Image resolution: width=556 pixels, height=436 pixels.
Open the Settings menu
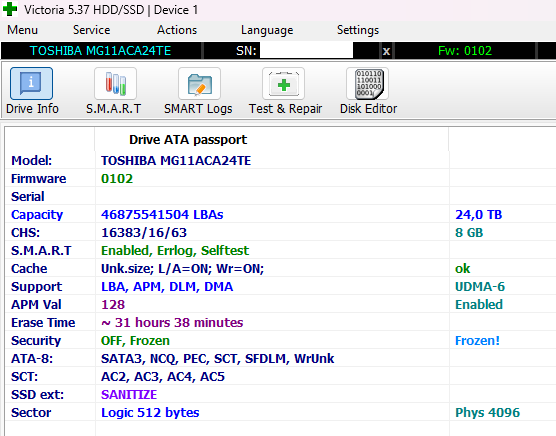pyautogui.click(x=358, y=30)
